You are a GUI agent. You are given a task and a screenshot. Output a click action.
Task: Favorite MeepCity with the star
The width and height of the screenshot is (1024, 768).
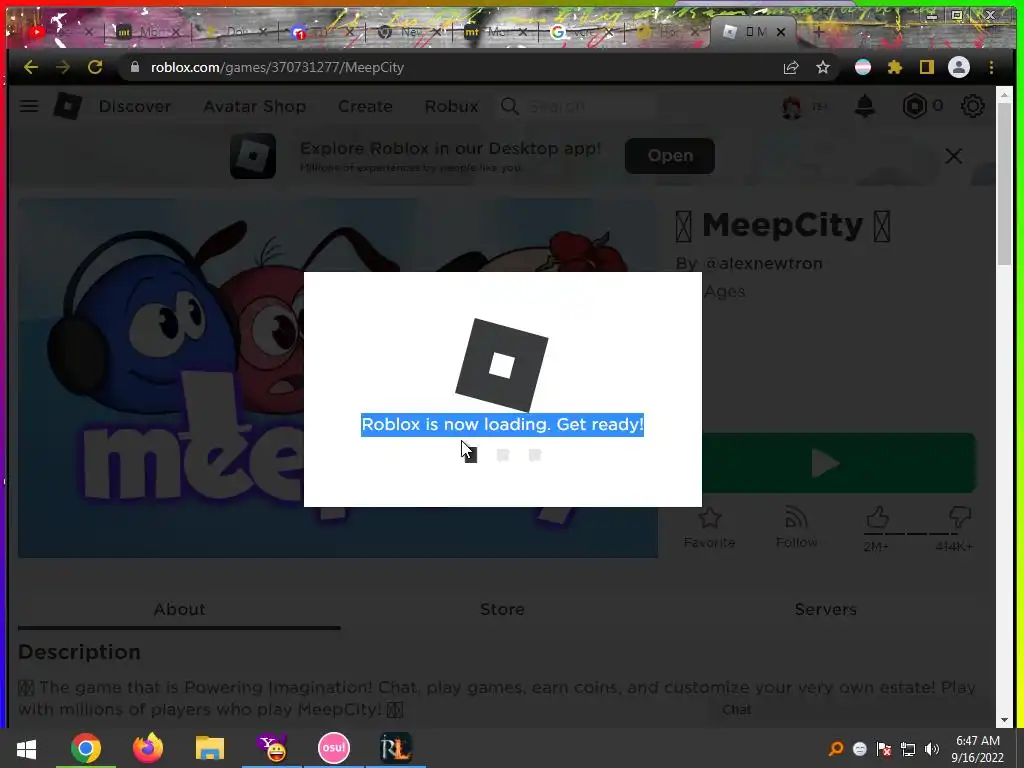coord(709,528)
